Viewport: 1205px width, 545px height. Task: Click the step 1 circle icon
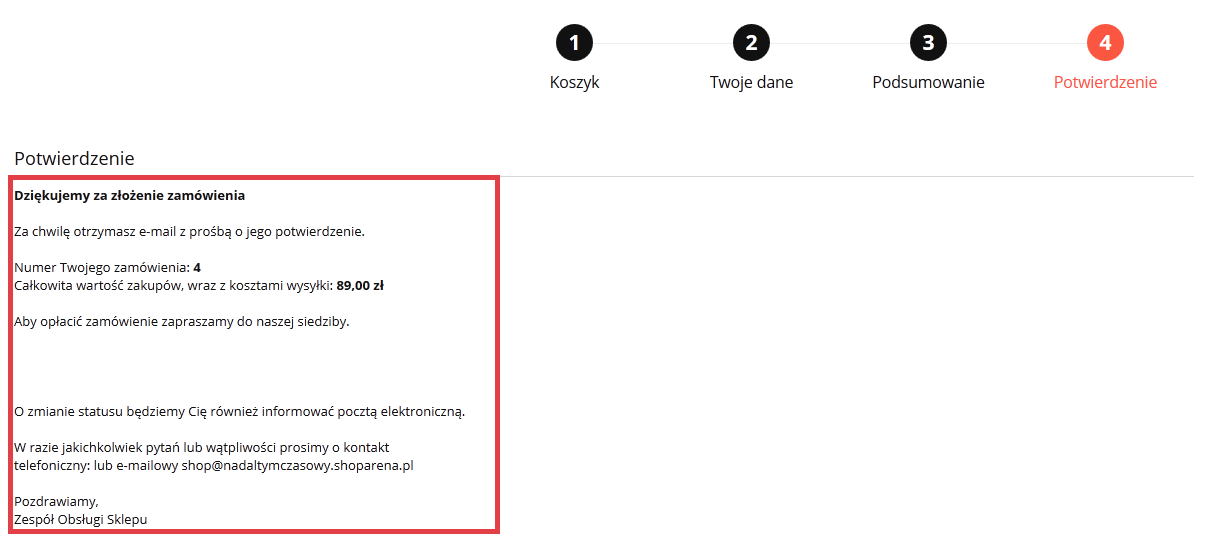point(574,43)
